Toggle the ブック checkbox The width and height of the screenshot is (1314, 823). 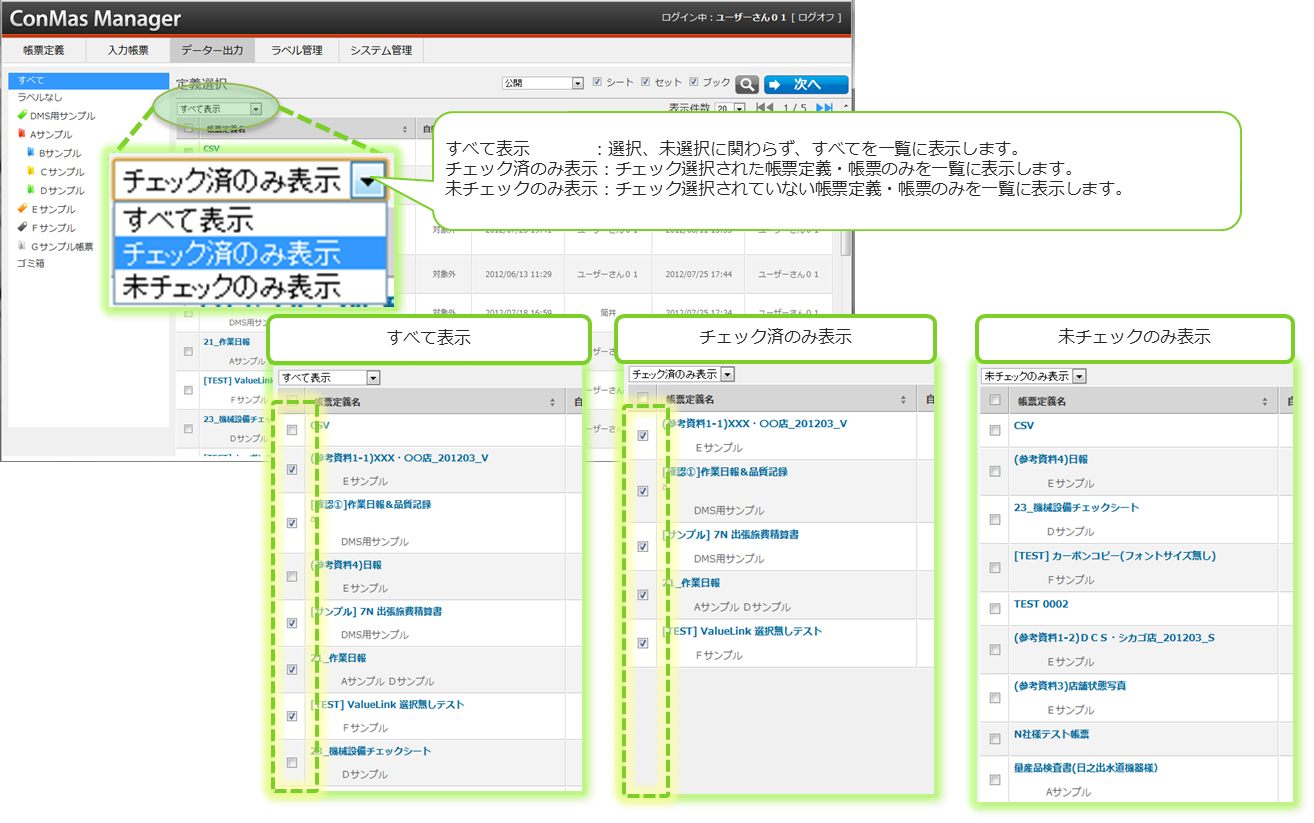(694, 83)
